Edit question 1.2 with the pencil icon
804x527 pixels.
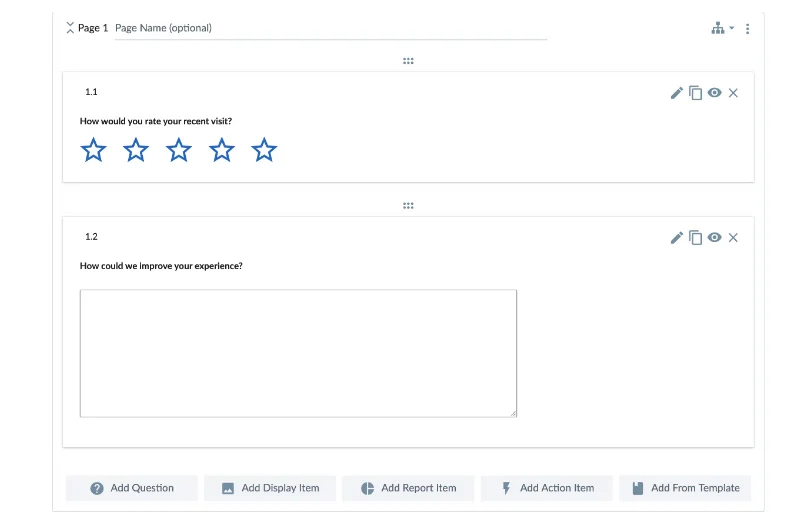677,237
